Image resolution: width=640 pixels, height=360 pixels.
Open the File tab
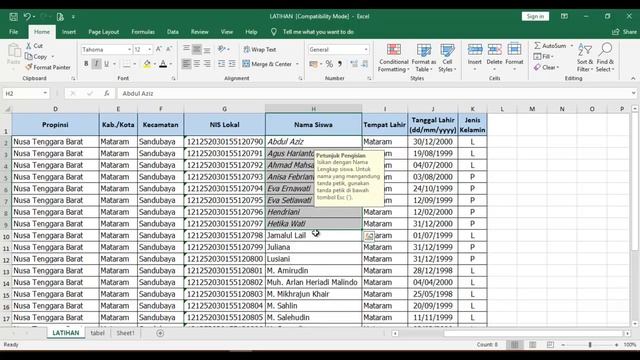13,32
